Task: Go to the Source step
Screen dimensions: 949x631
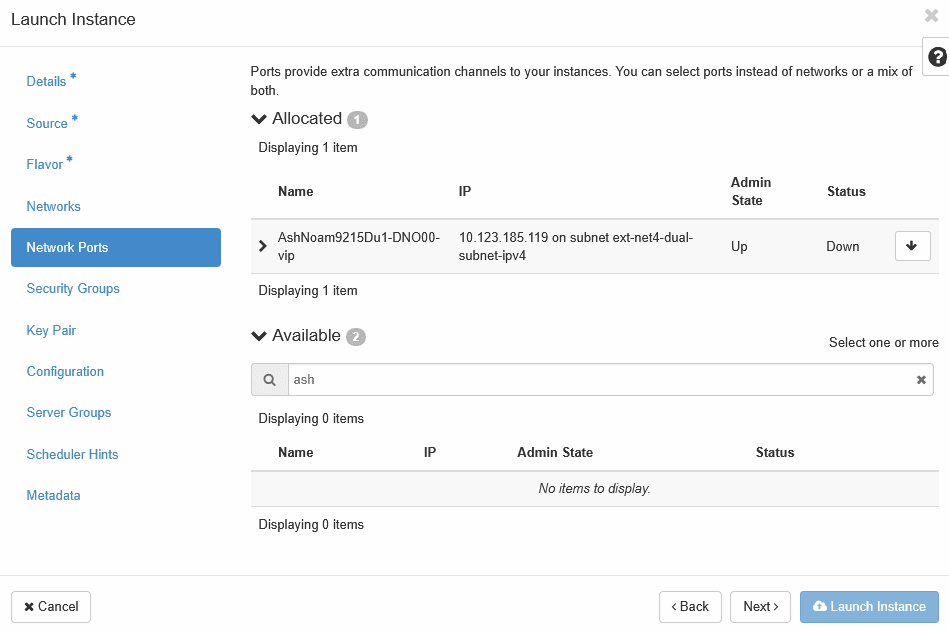Action: click(47, 123)
